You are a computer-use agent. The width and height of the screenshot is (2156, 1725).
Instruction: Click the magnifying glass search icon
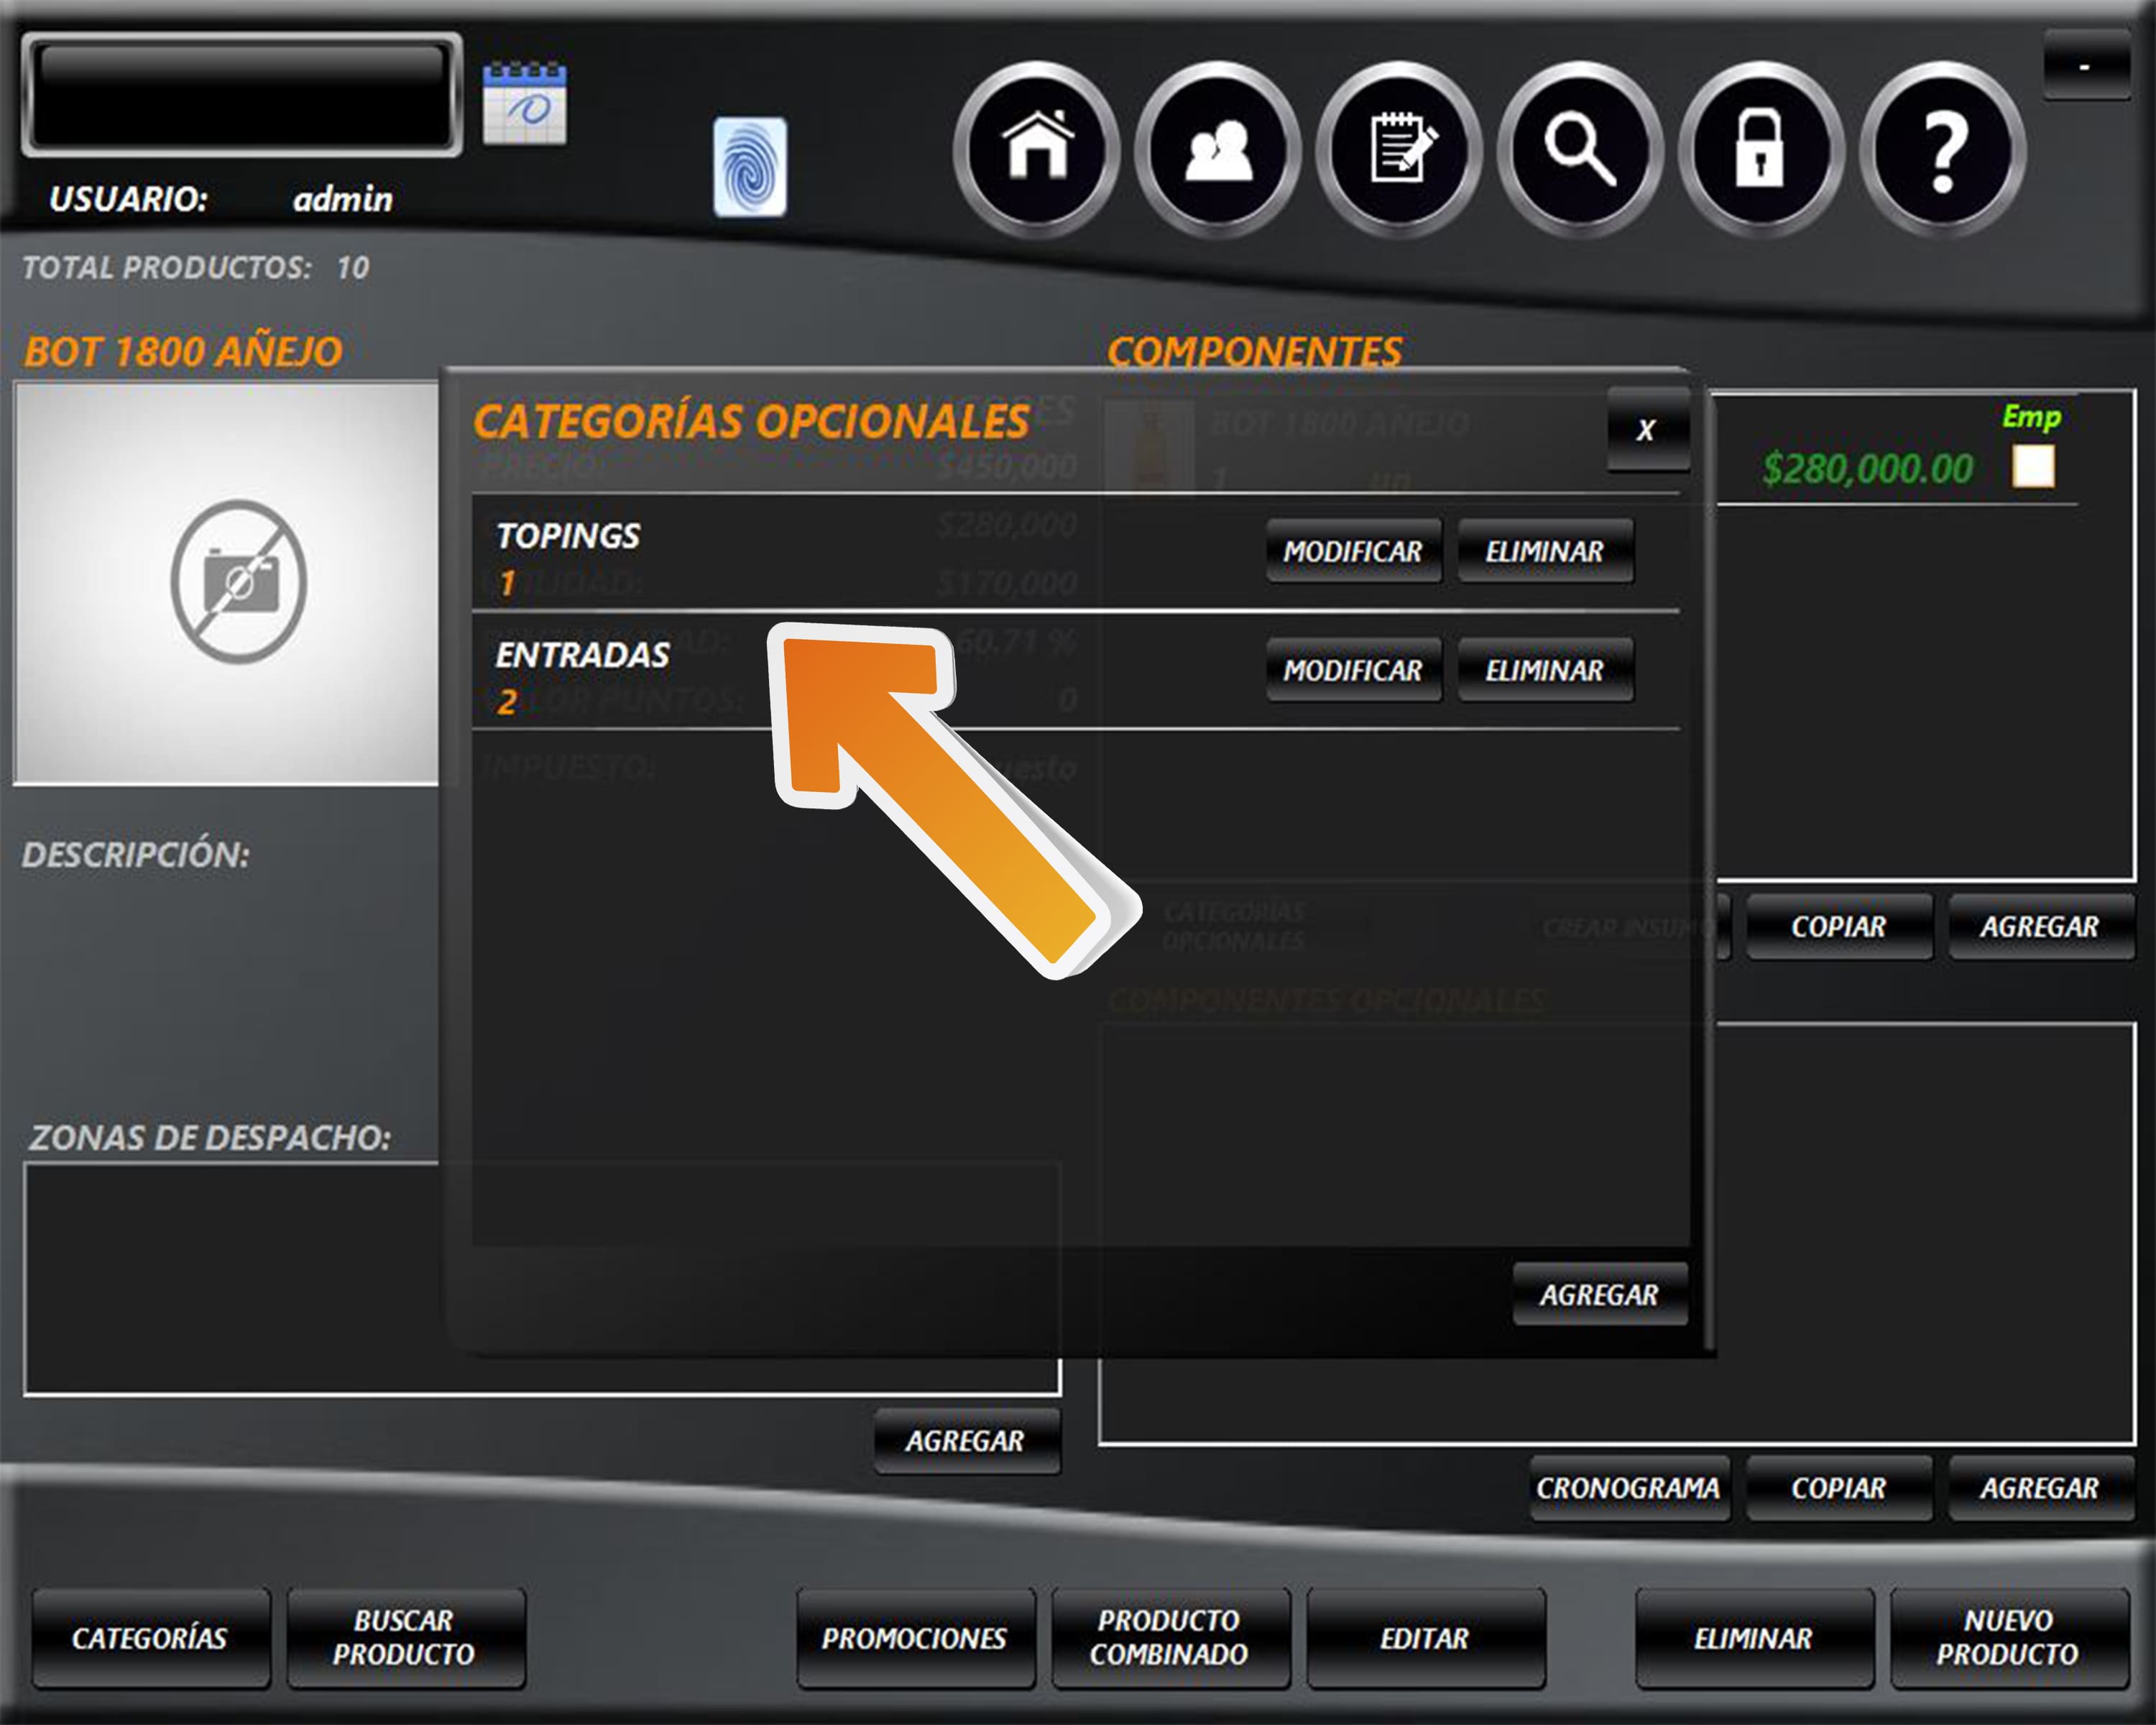(x=1580, y=149)
